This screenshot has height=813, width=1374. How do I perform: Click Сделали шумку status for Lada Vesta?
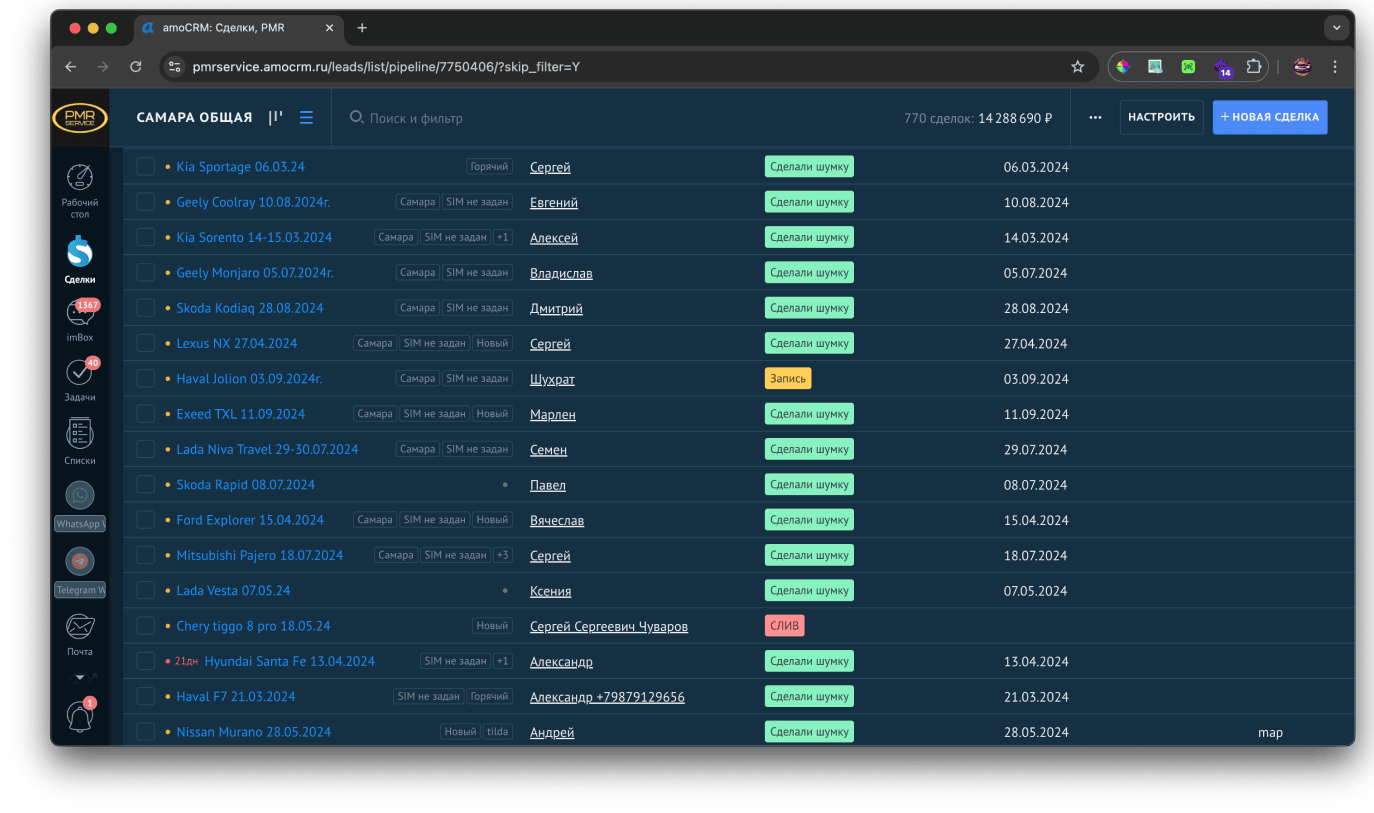pos(809,591)
